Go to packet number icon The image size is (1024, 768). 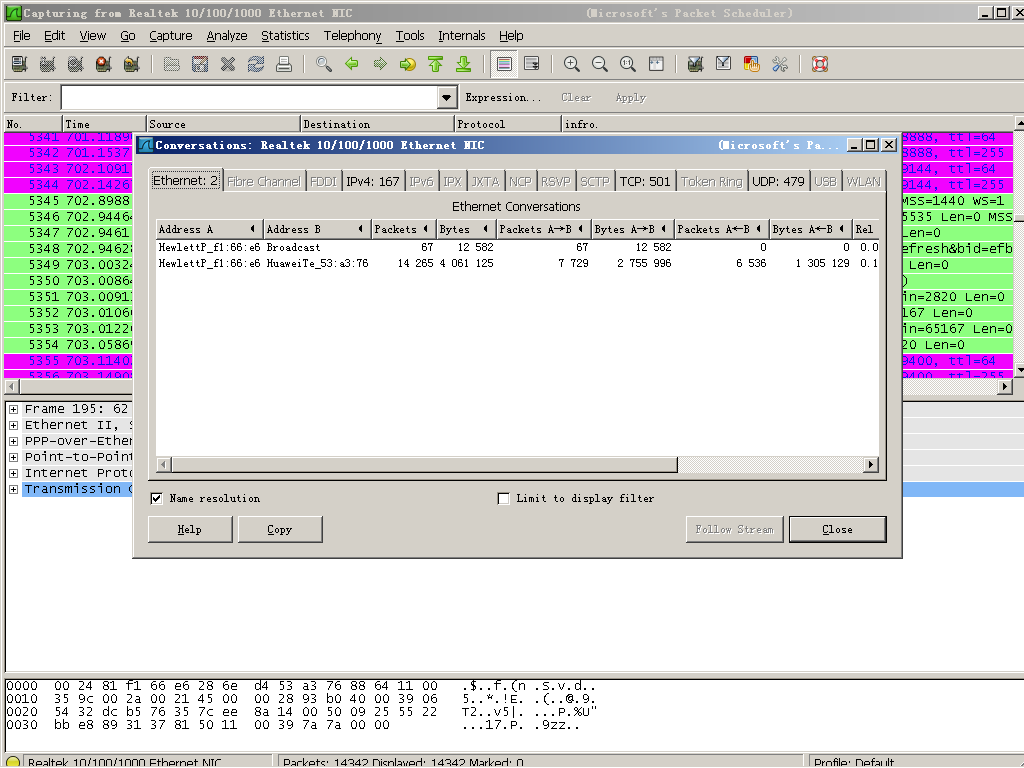(408, 64)
